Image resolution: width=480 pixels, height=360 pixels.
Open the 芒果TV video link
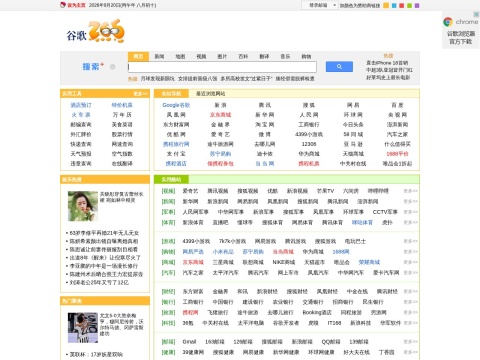(325, 191)
